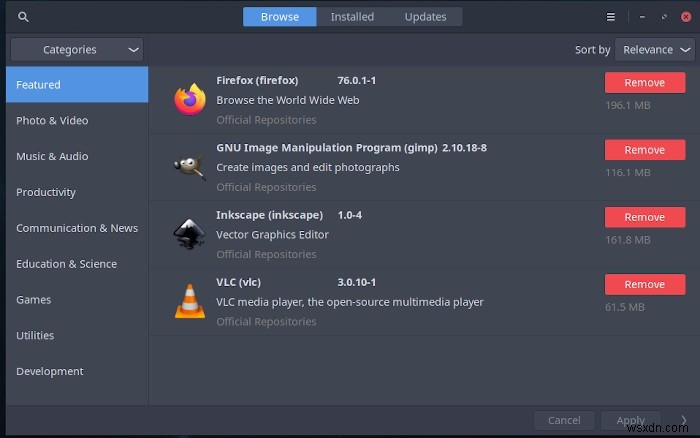Restore the window using the maximize icon

point(664,17)
